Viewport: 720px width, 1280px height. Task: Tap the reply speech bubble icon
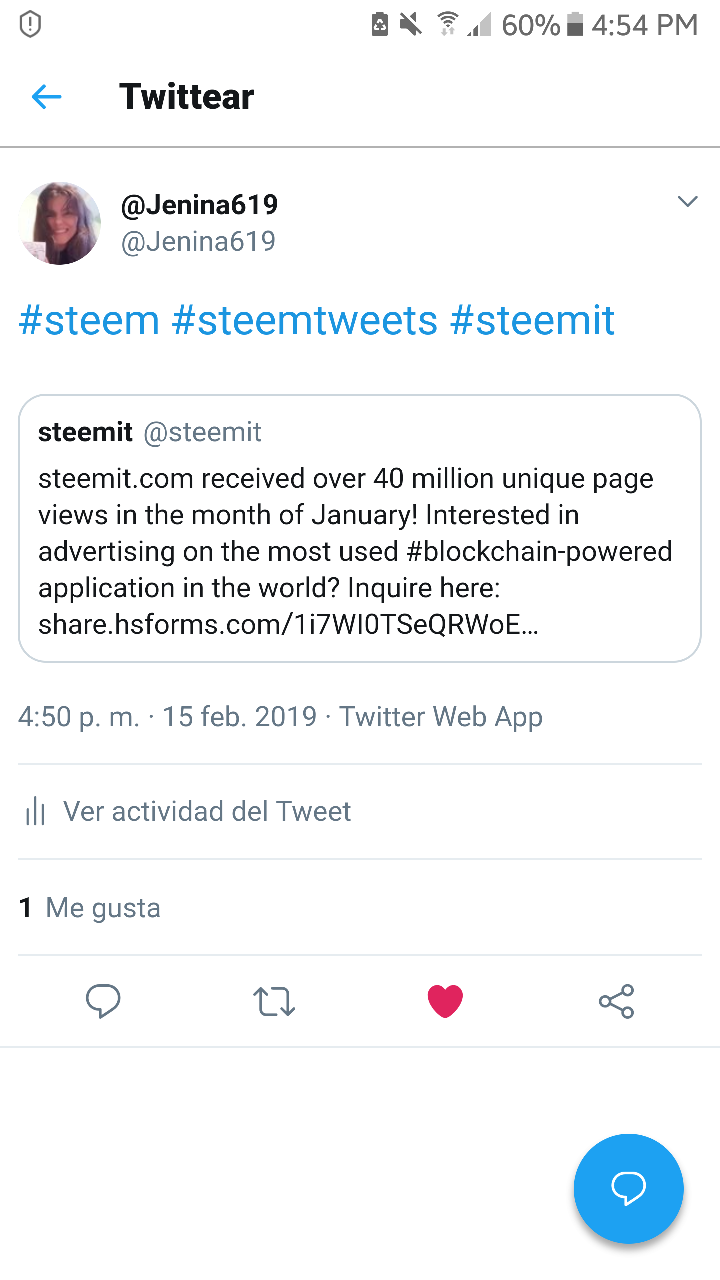point(103,1001)
